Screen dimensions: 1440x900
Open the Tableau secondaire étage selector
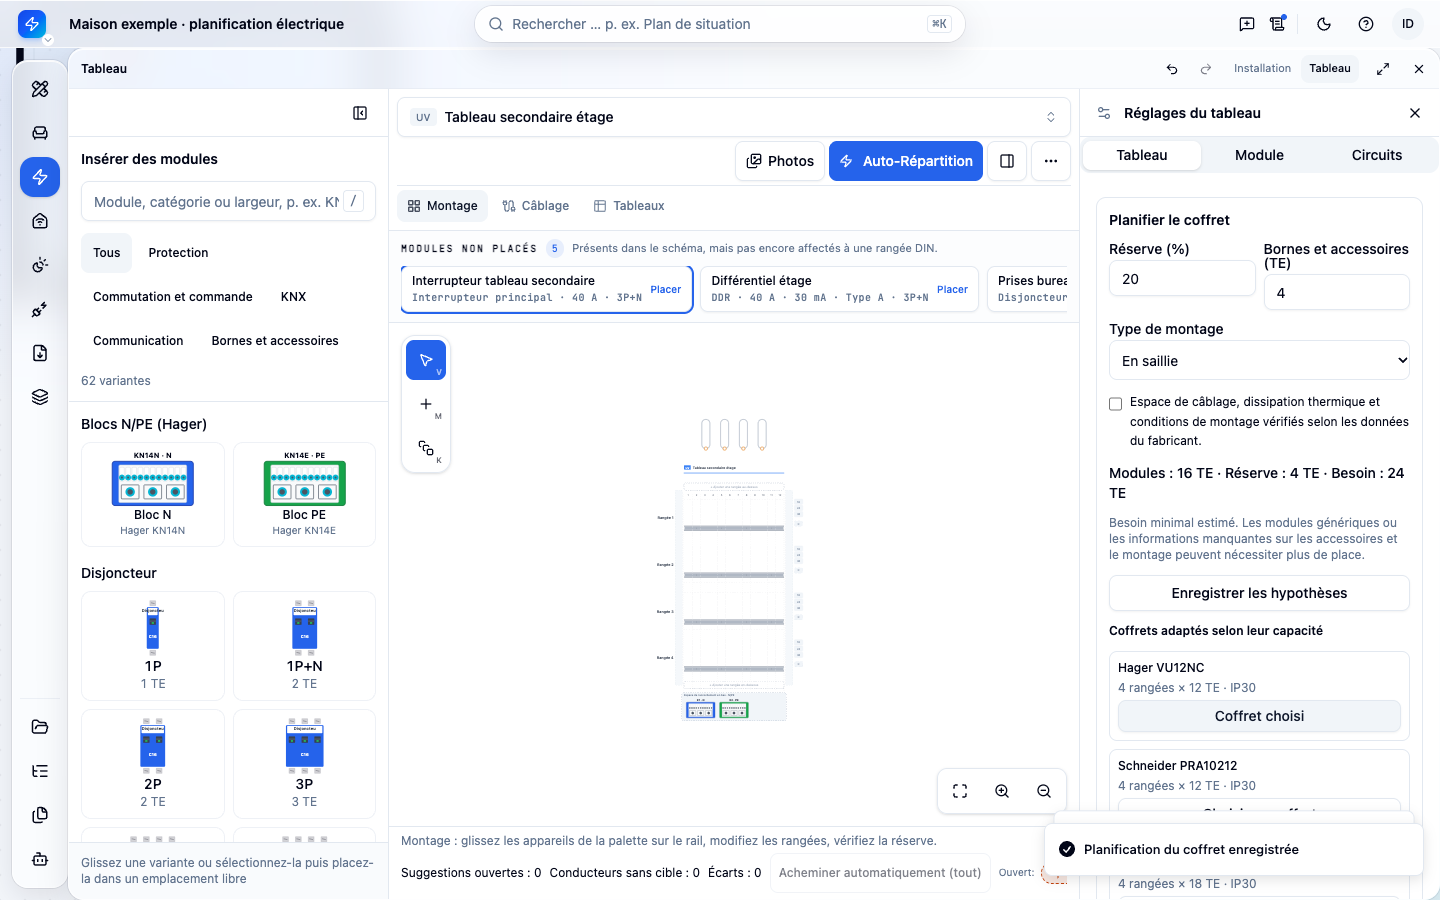coord(734,117)
